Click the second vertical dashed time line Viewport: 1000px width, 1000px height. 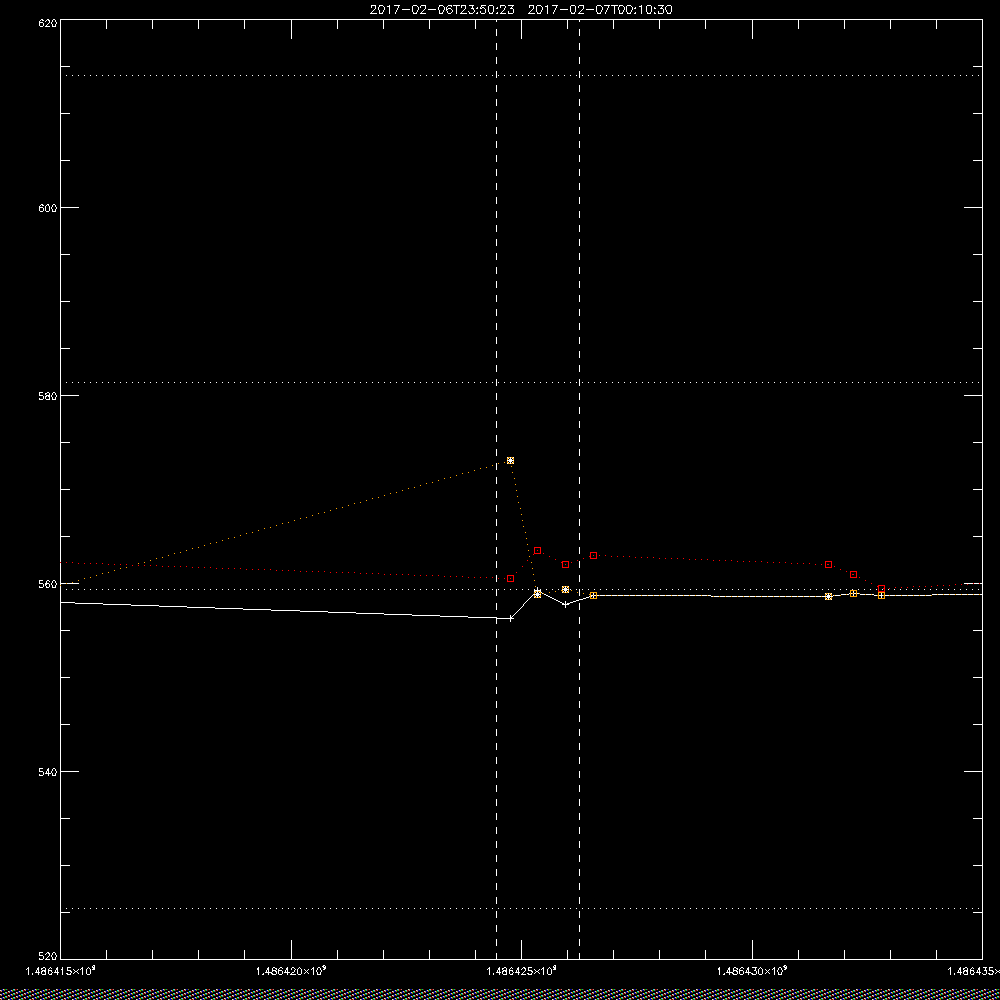click(579, 489)
